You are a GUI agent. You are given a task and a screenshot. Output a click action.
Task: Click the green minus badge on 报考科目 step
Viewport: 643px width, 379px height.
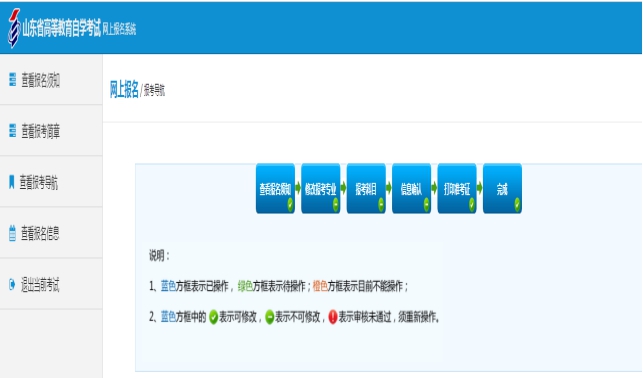click(381, 204)
